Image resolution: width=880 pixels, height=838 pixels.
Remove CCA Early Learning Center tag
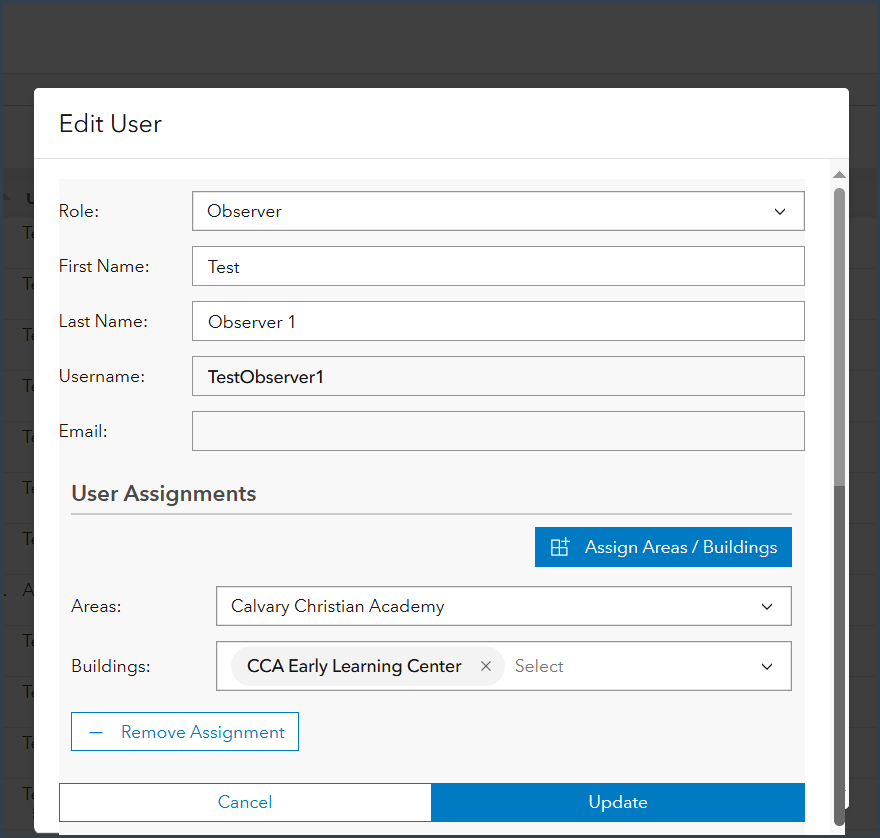(x=486, y=666)
